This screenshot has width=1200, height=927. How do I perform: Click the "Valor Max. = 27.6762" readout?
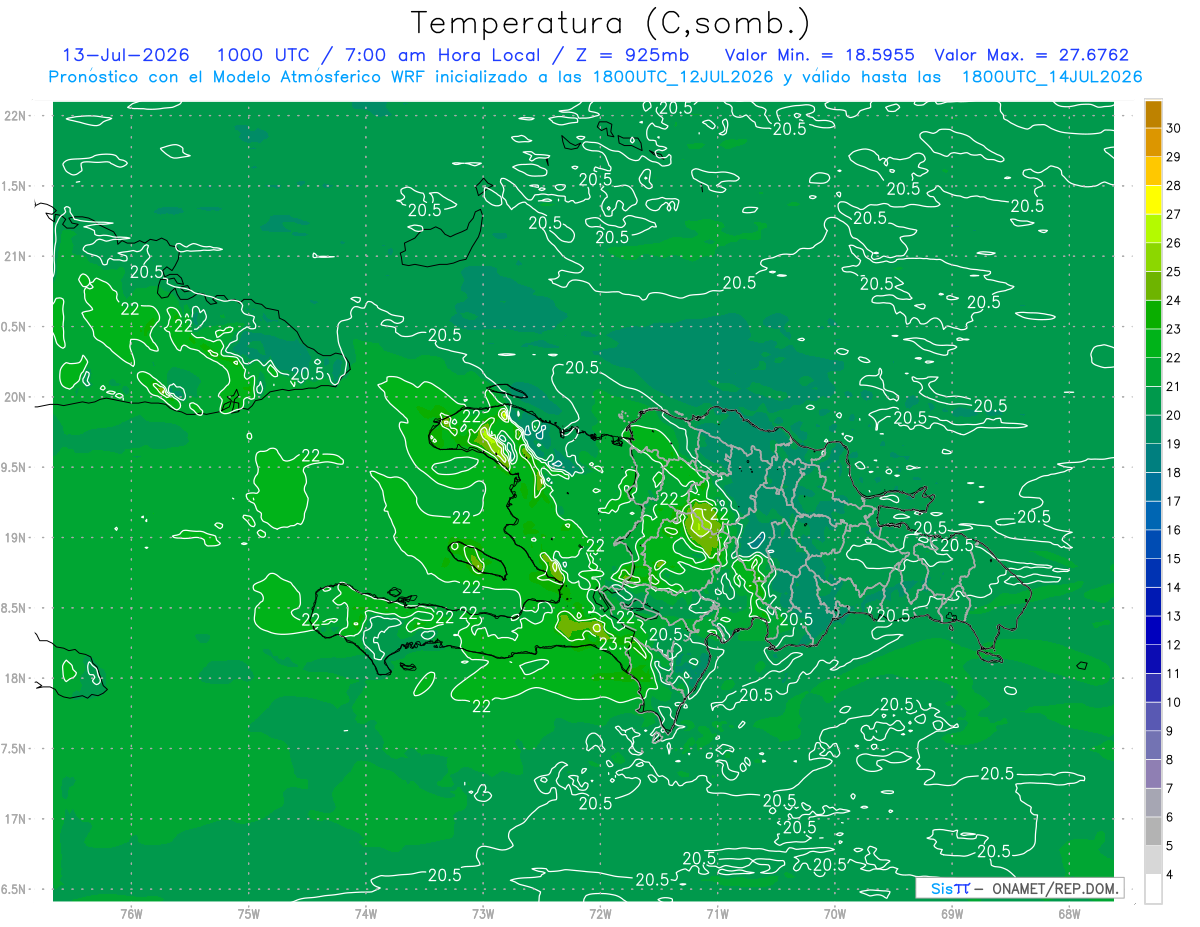(1031, 55)
